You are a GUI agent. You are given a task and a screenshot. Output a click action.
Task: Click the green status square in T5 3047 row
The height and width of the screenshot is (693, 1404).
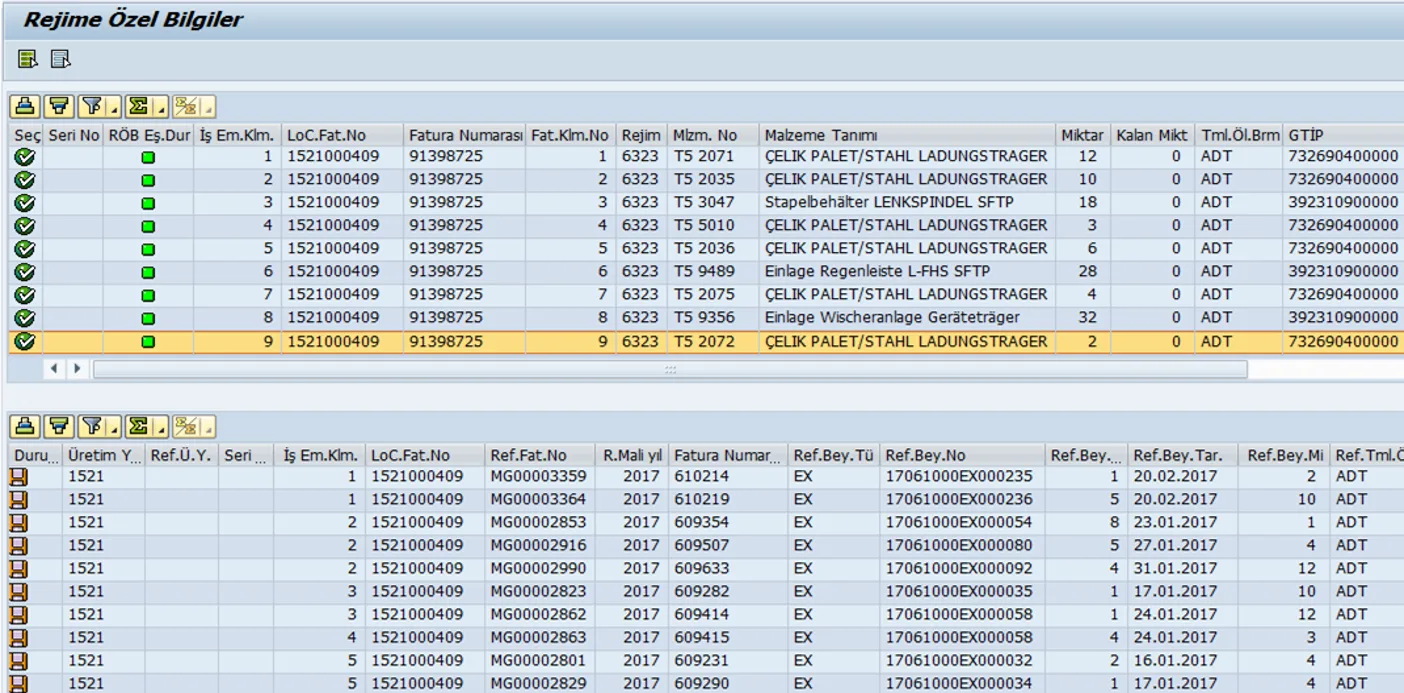(148, 203)
